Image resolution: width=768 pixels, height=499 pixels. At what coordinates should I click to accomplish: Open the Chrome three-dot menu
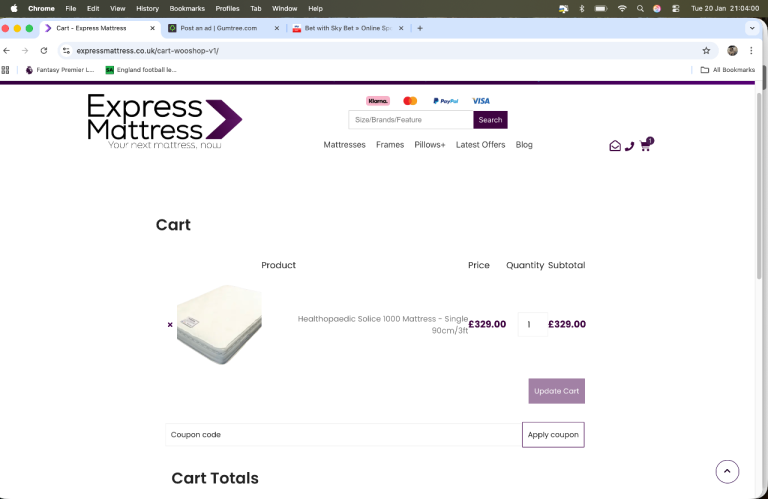click(751, 50)
